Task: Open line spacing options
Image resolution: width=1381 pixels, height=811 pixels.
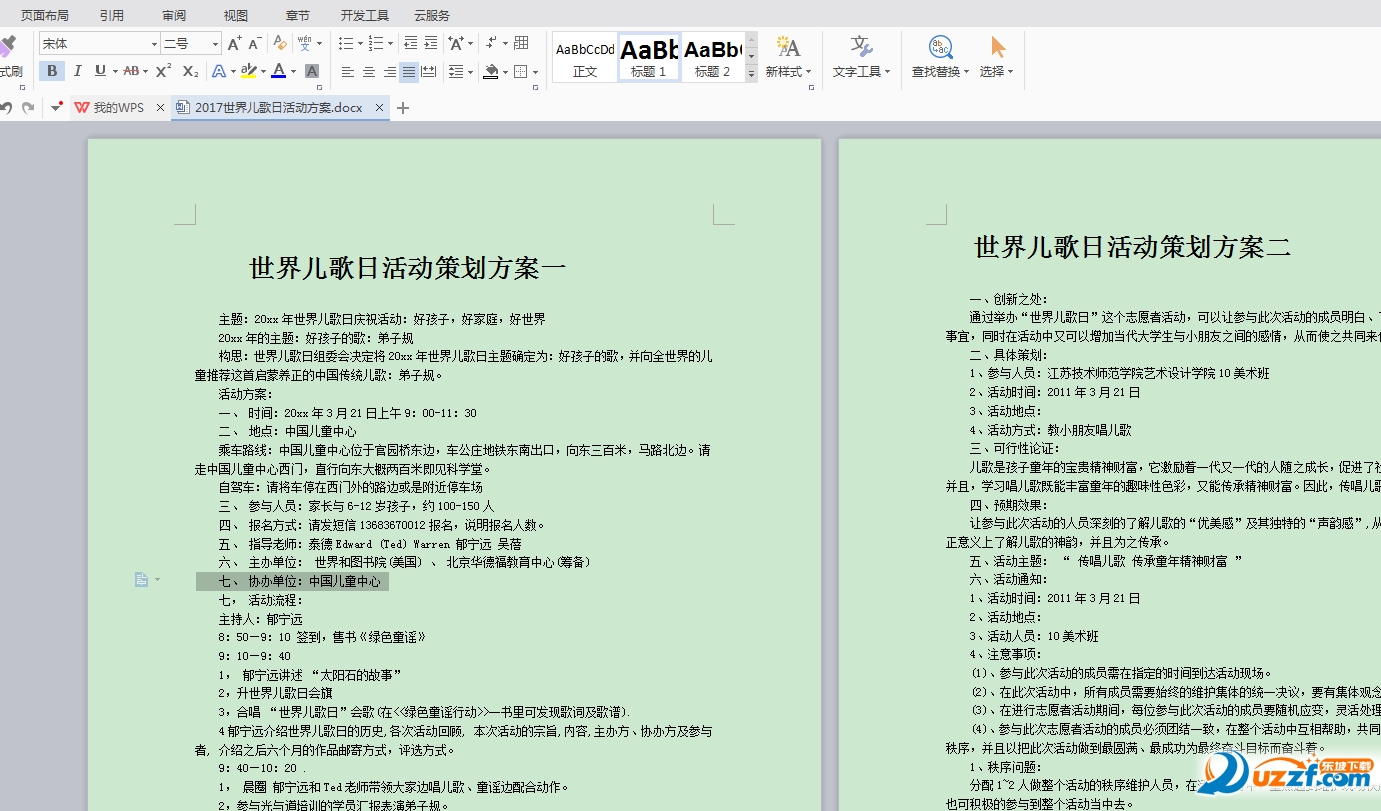Action: tap(455, 72)
